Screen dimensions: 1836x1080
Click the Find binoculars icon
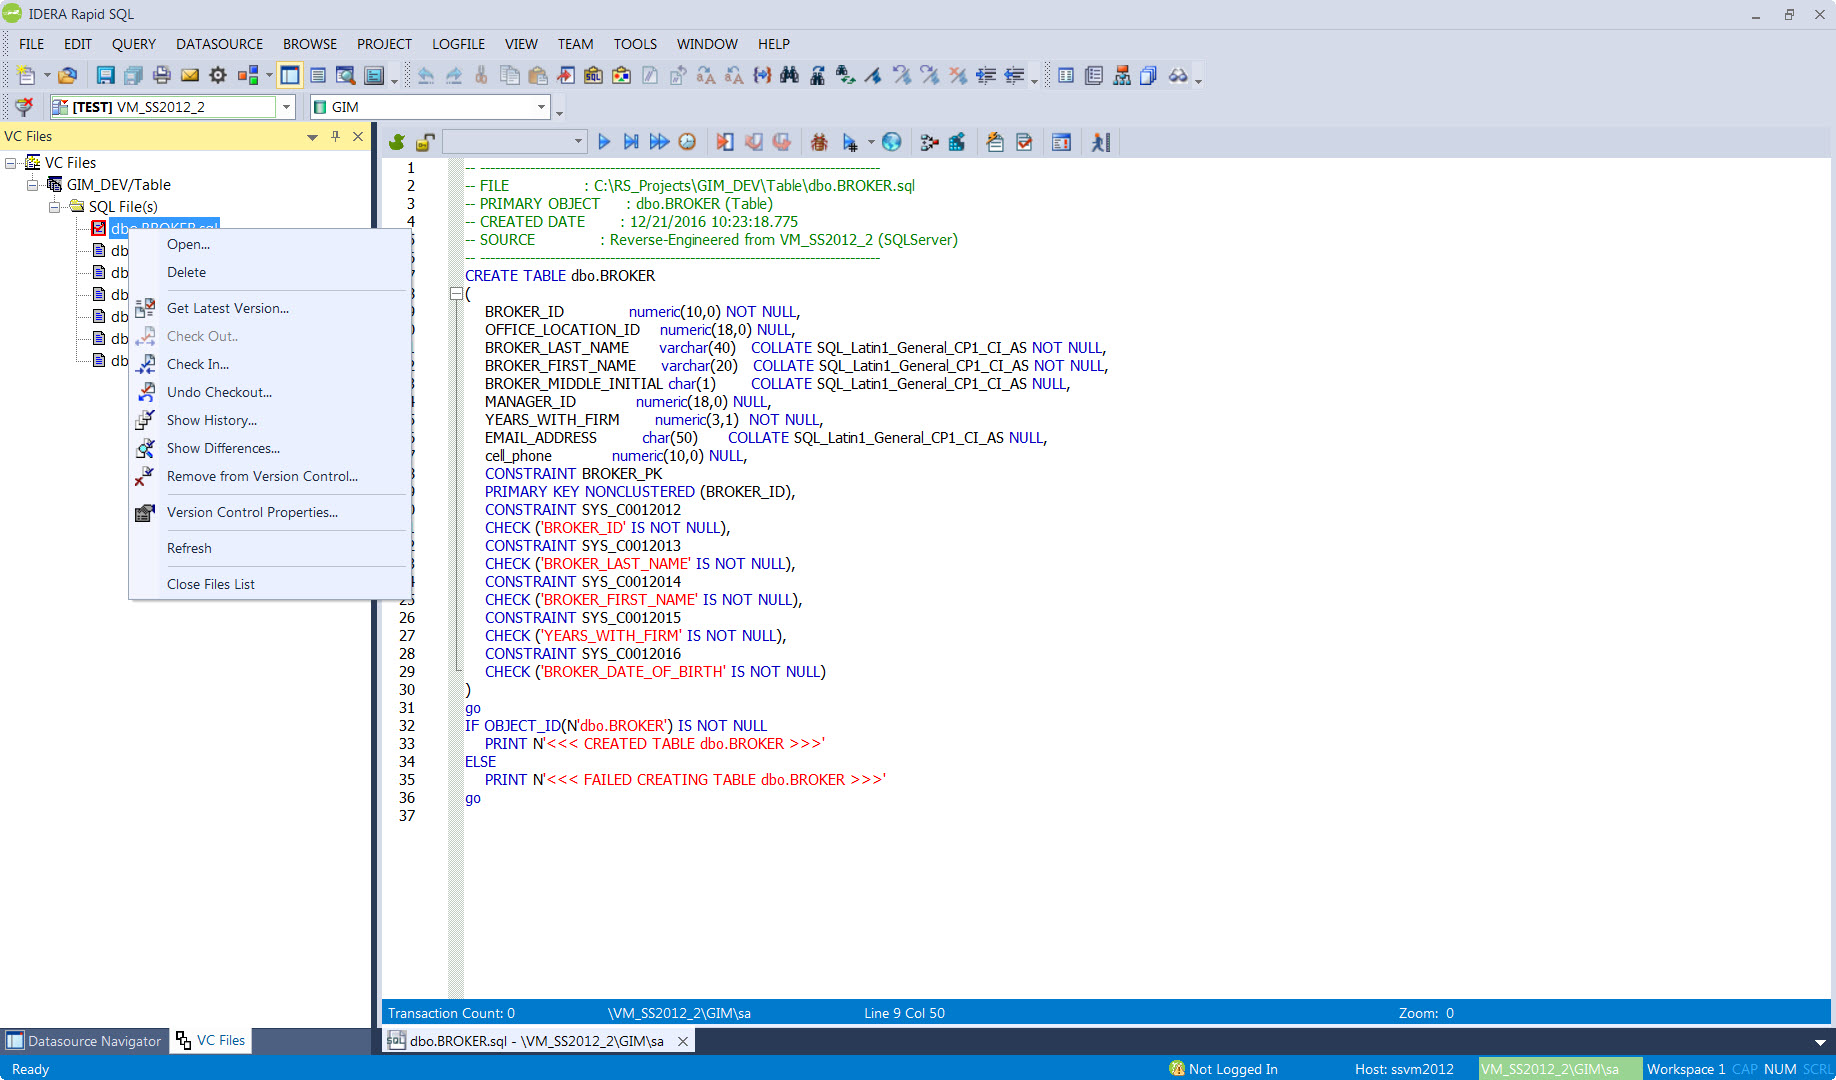789,75
